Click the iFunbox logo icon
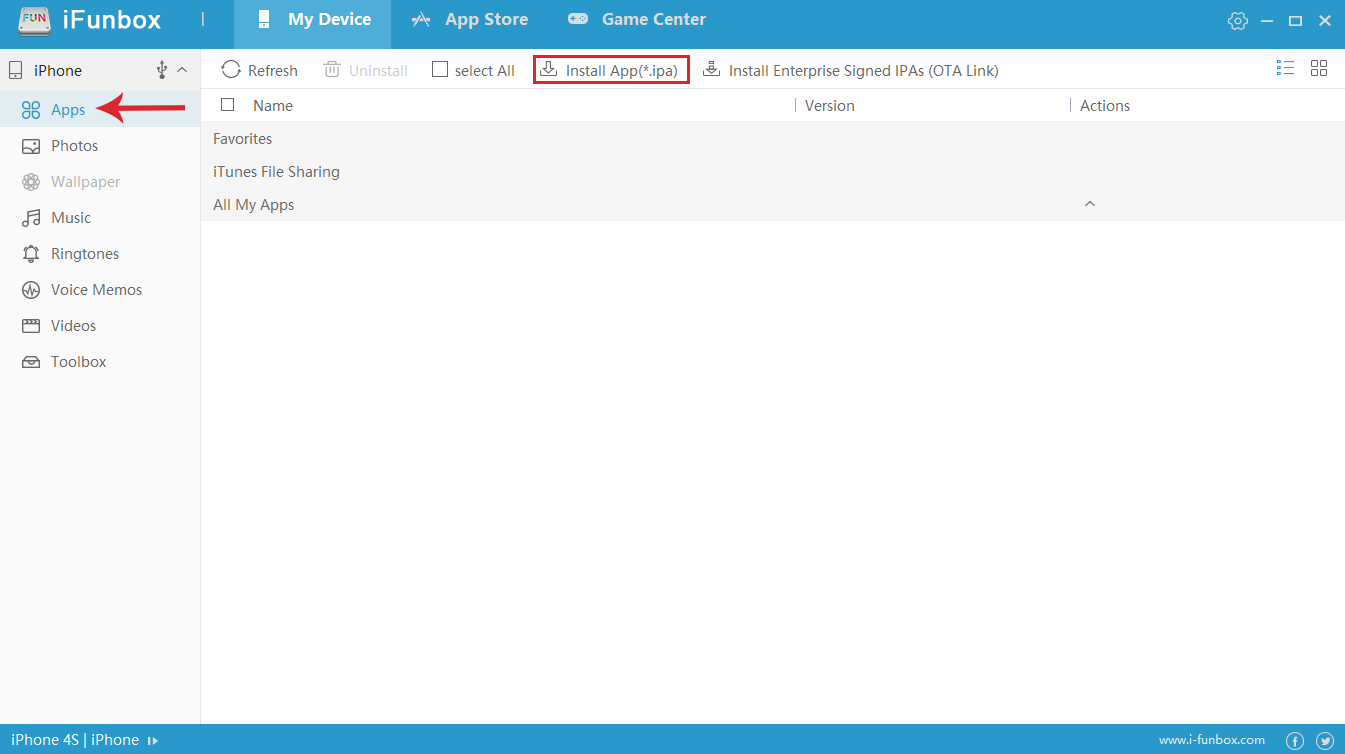This screenshot has height=754, width=1345. click(35, 20)
